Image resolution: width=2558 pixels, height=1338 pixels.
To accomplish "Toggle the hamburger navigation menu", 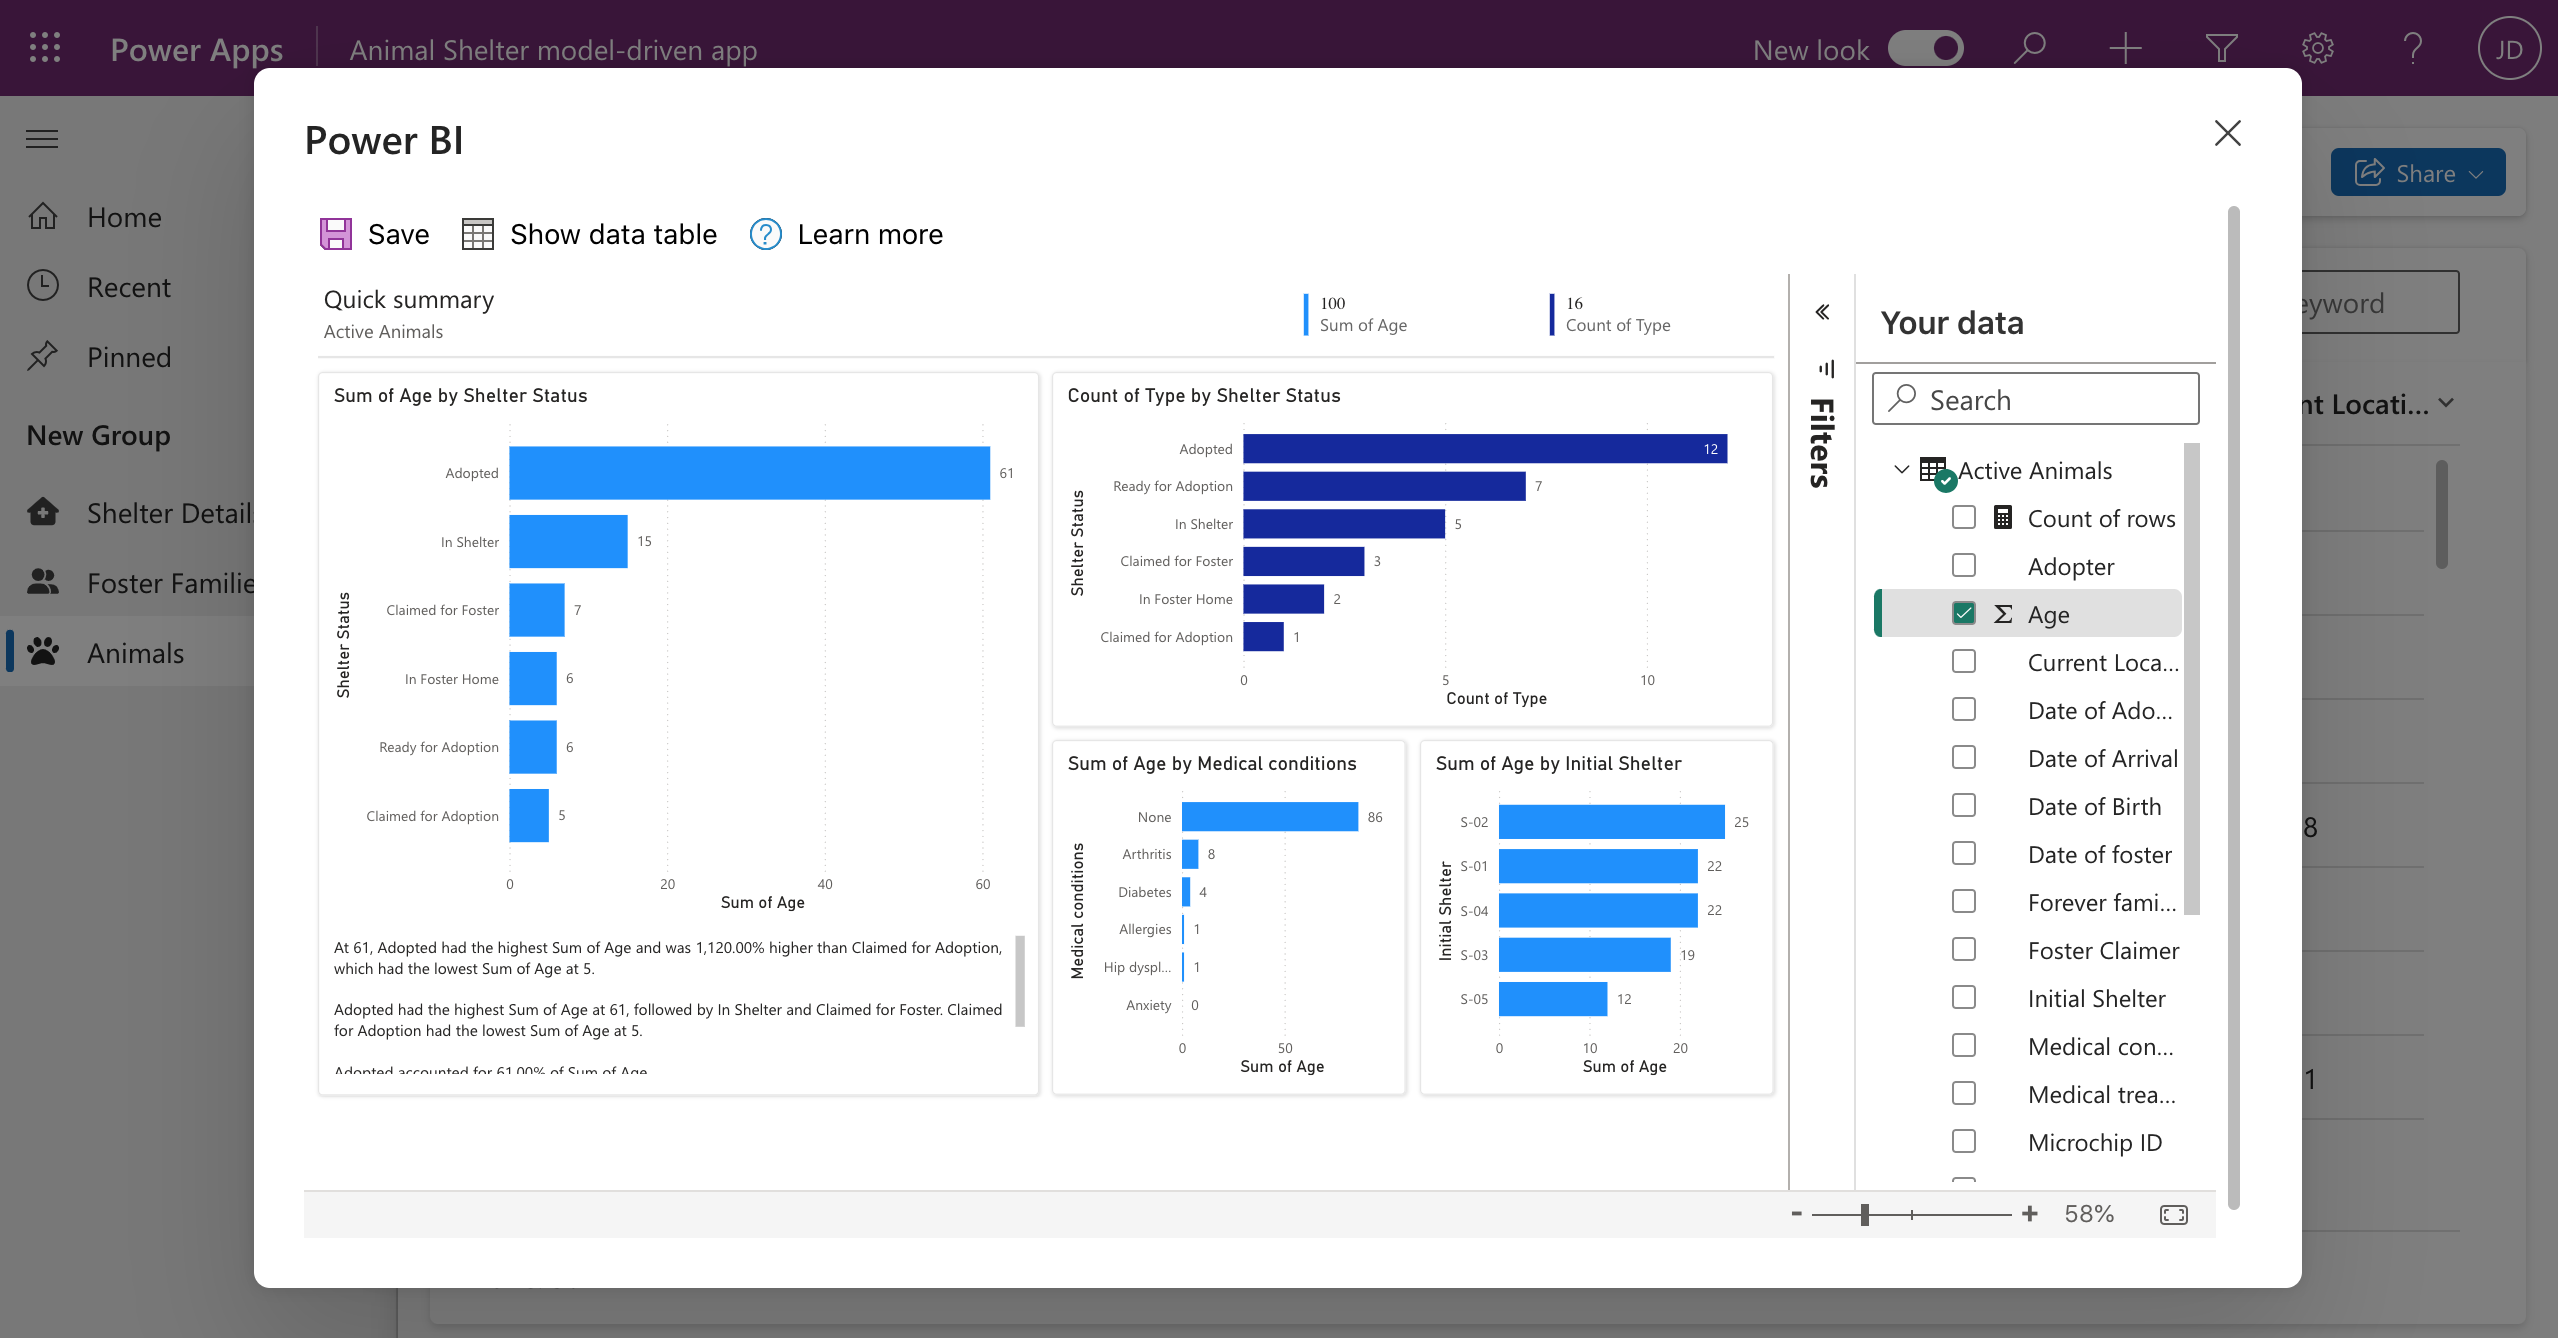I will click(x=42, y=139).
